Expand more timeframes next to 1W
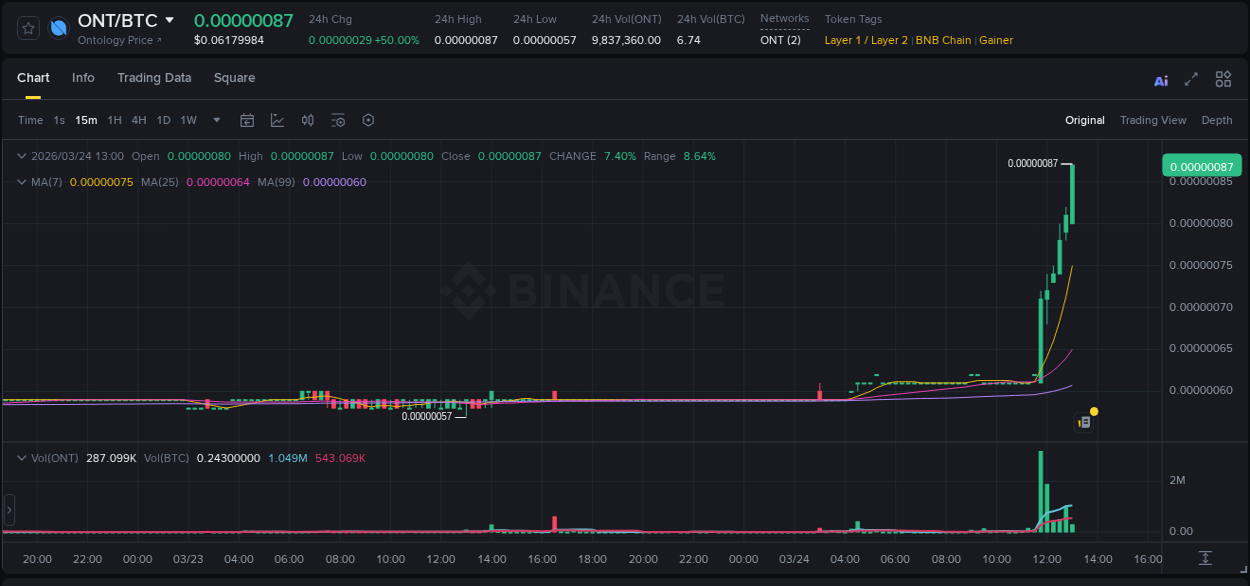Viewport: 1250px width, 586px height. [216, 120]
